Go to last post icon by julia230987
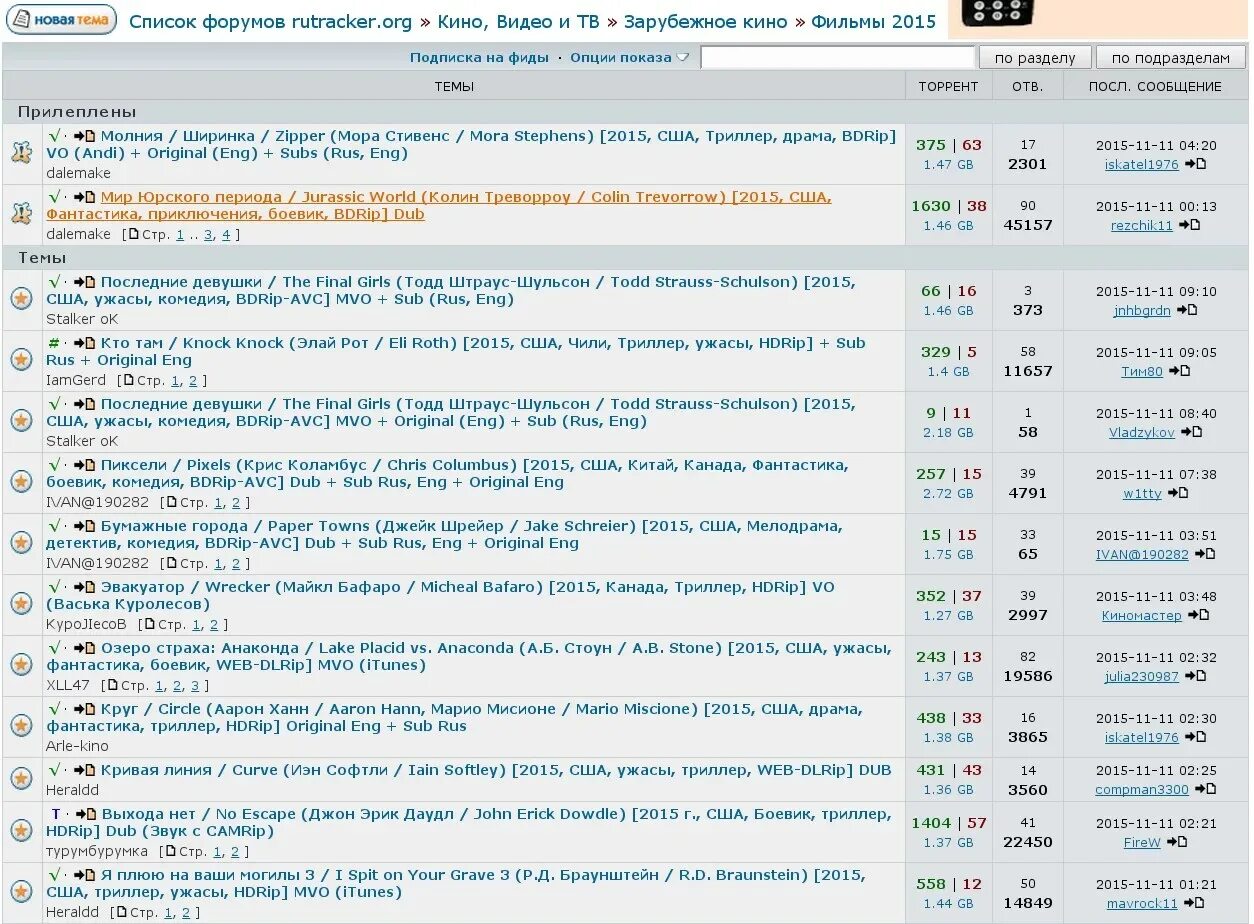1254x924 pixels. [1195, 676]
